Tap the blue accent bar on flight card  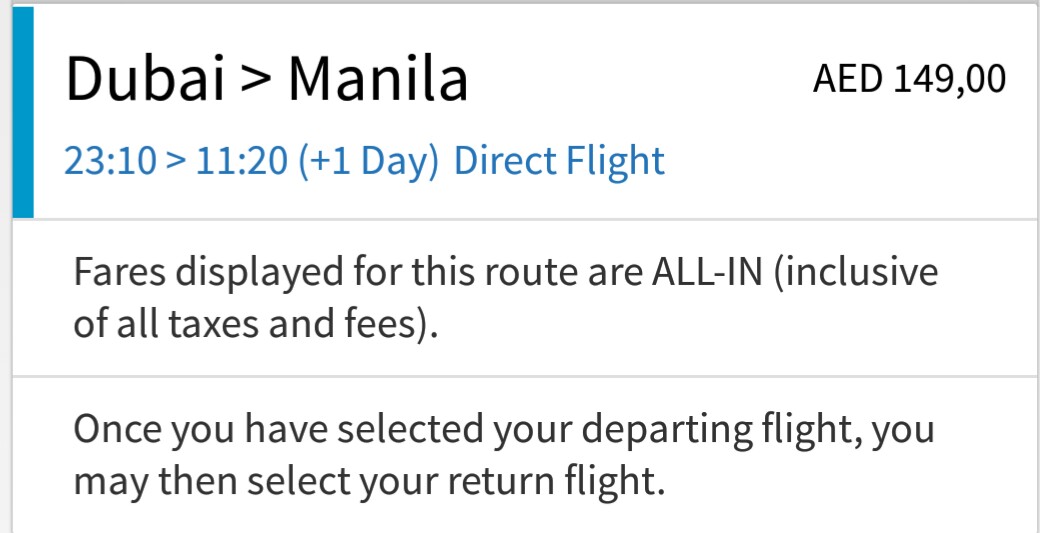coord(23,111)
